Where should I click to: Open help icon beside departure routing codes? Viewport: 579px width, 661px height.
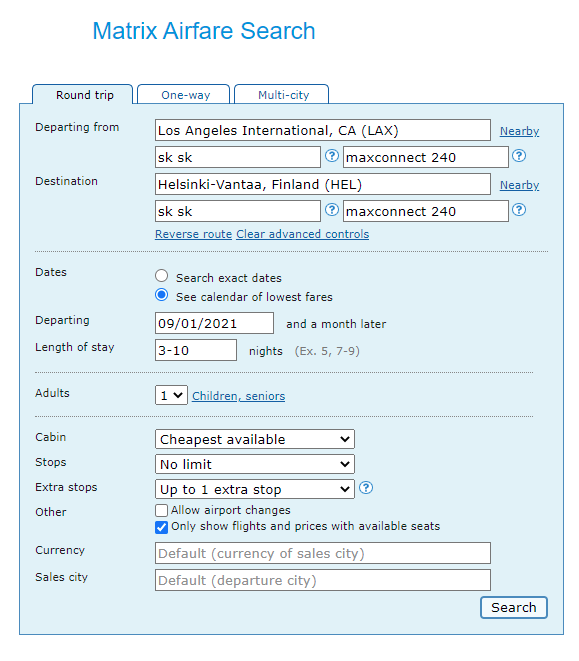331,156
